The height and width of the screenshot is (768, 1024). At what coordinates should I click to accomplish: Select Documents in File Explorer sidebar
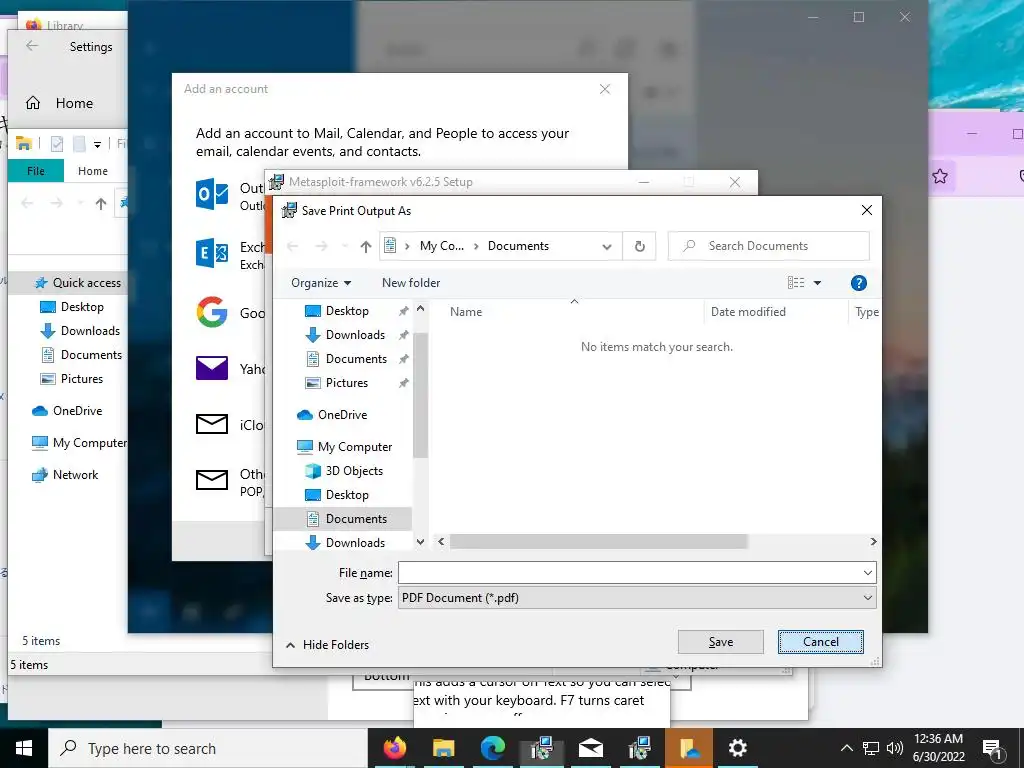(81, 355)
